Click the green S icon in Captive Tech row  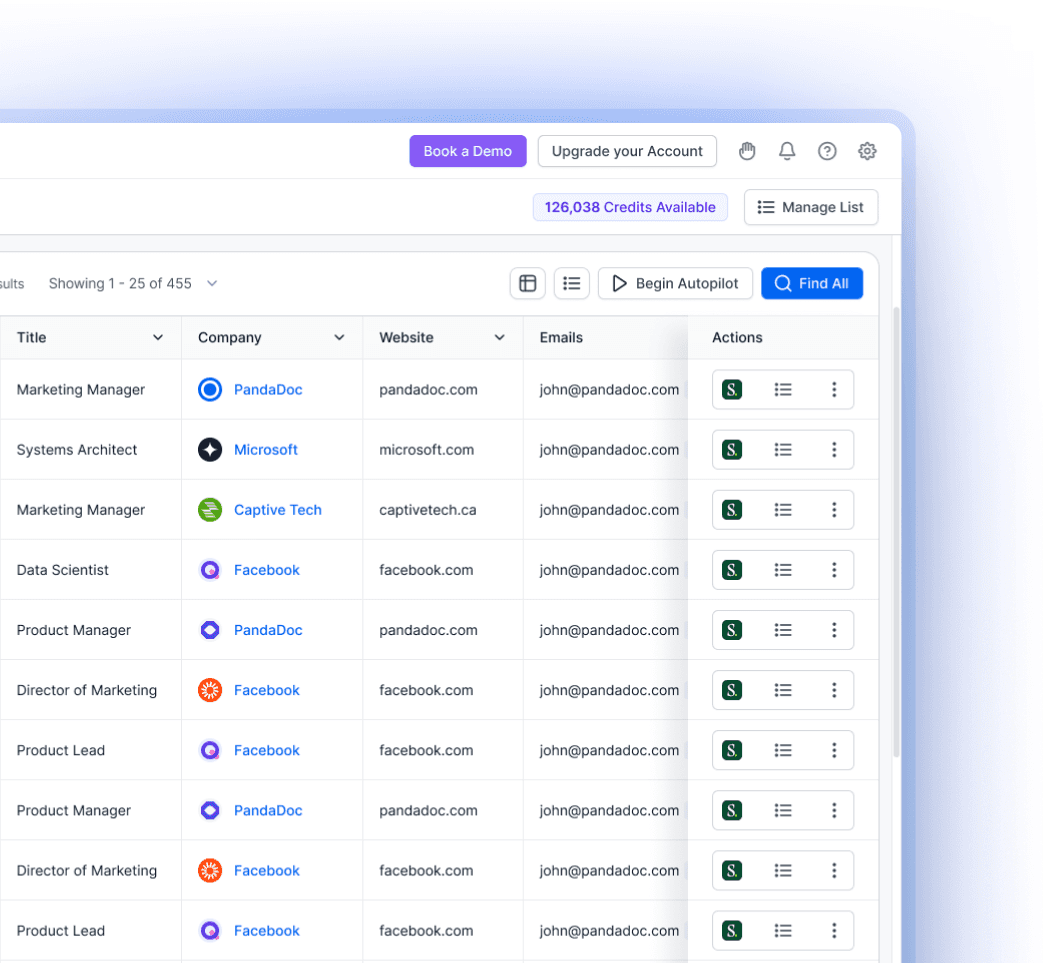click(732, 510)
